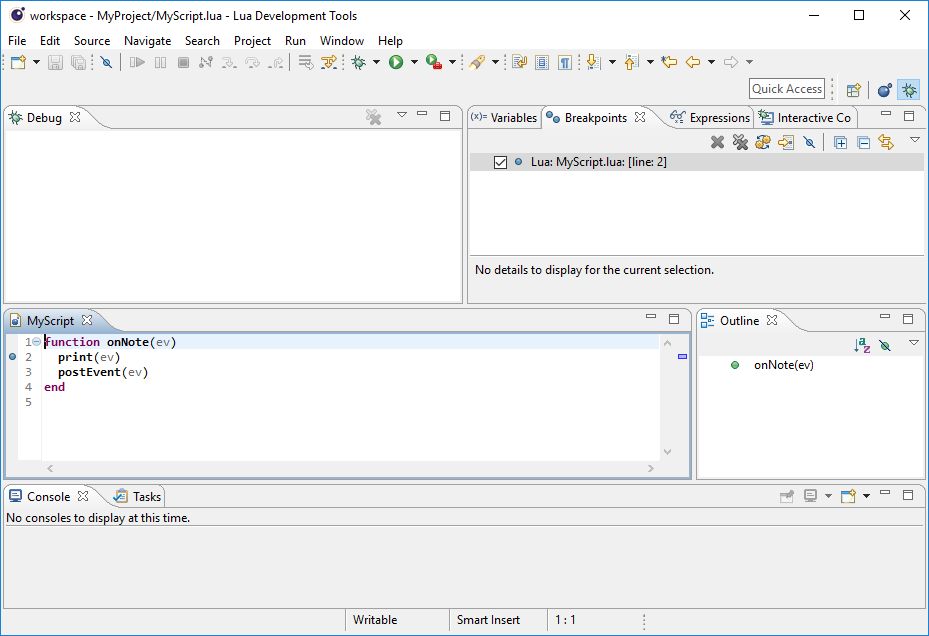Select onNote(ev) in the Outline
This screenshot has width=929, height=636.
click(783, 365)
